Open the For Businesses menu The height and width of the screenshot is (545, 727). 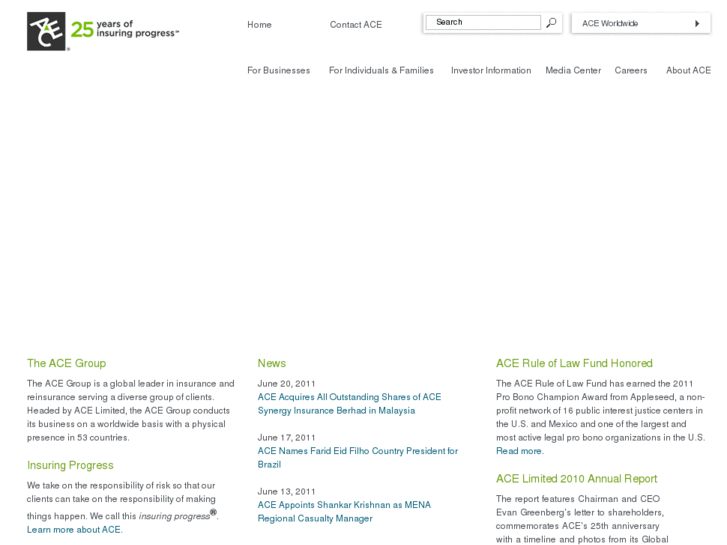point(278,71)
